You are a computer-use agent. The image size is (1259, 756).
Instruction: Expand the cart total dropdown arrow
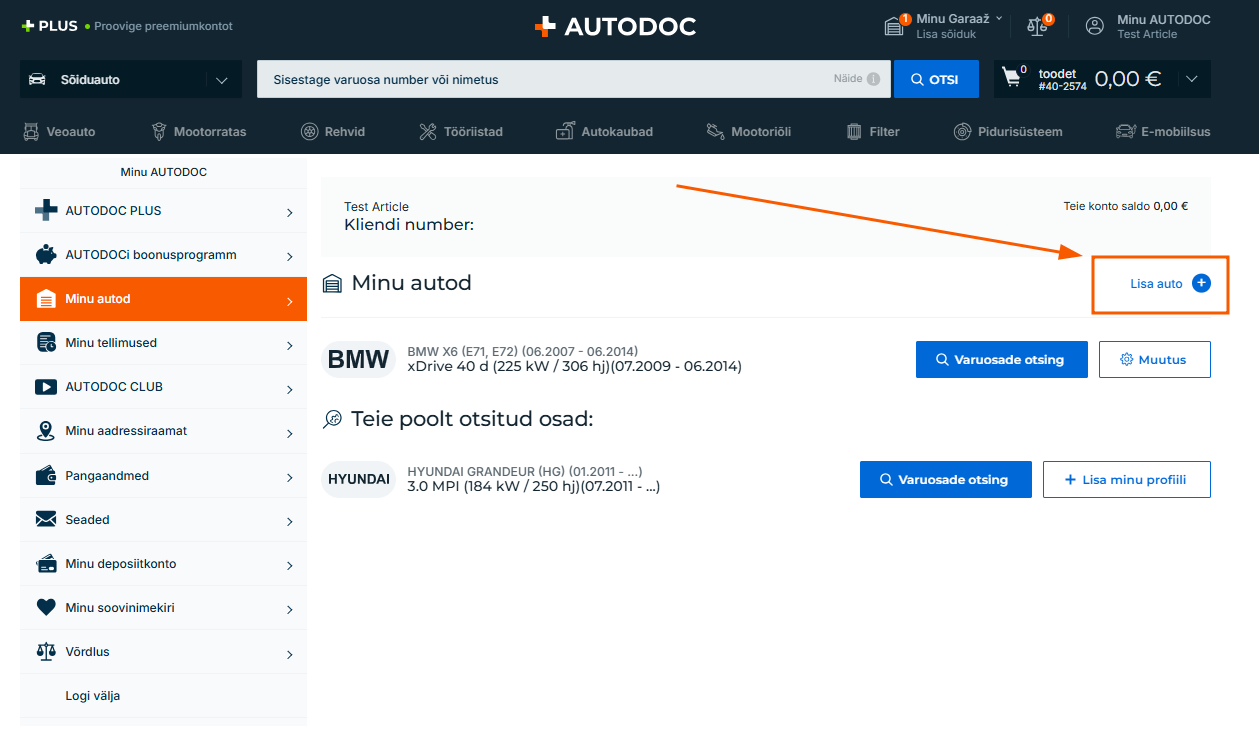(x=1190, y=79)
